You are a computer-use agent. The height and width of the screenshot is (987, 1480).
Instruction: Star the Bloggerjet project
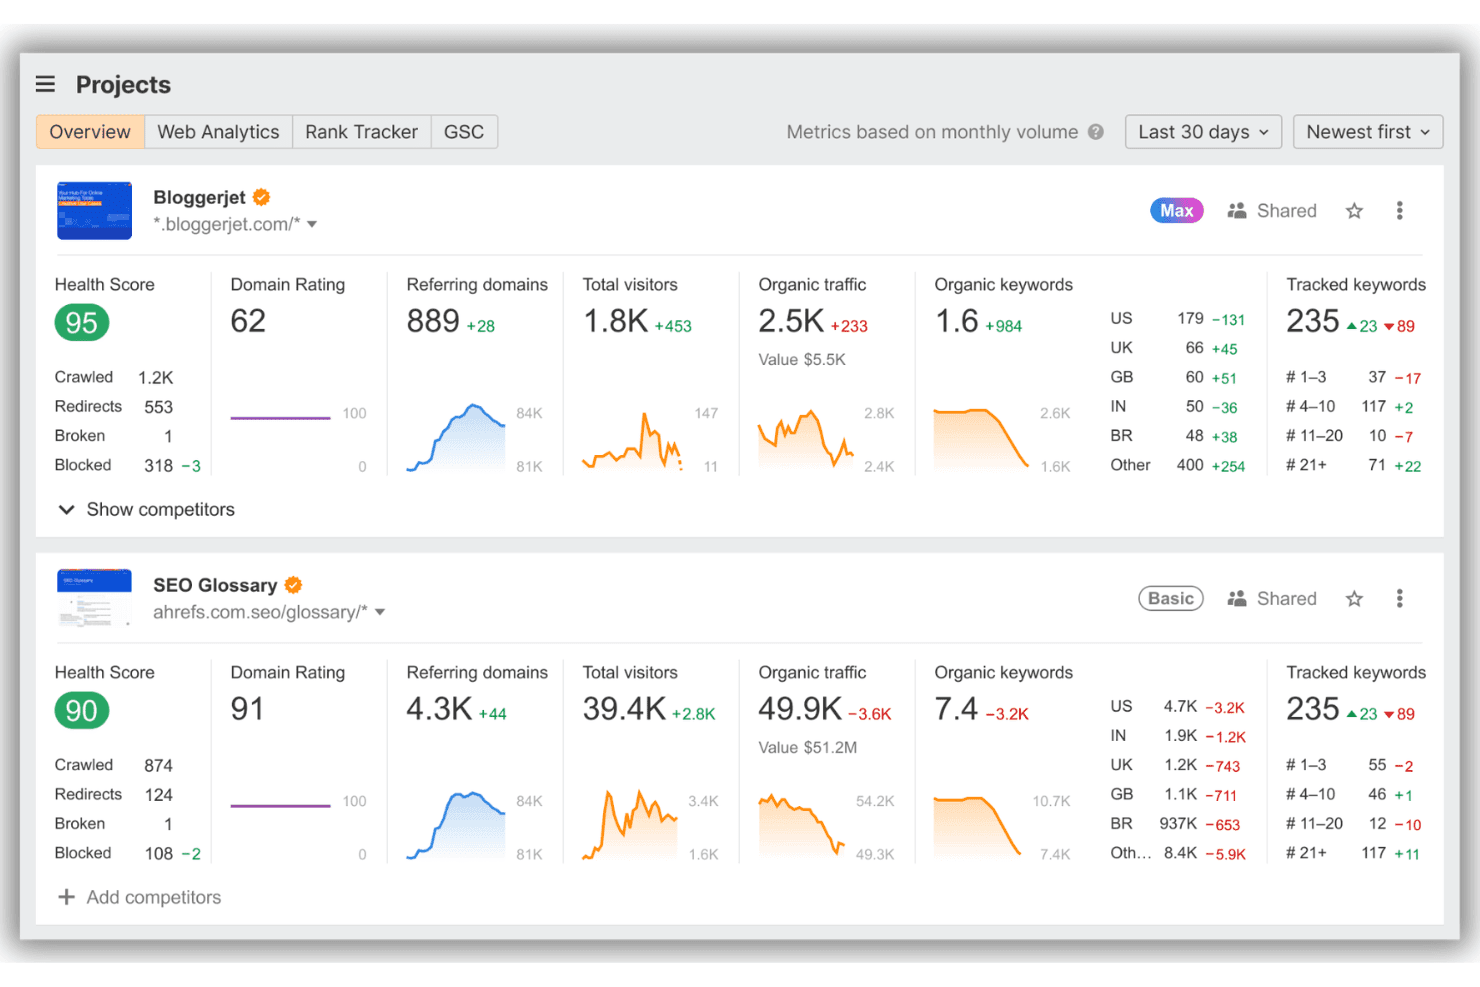click(1354, 211)
